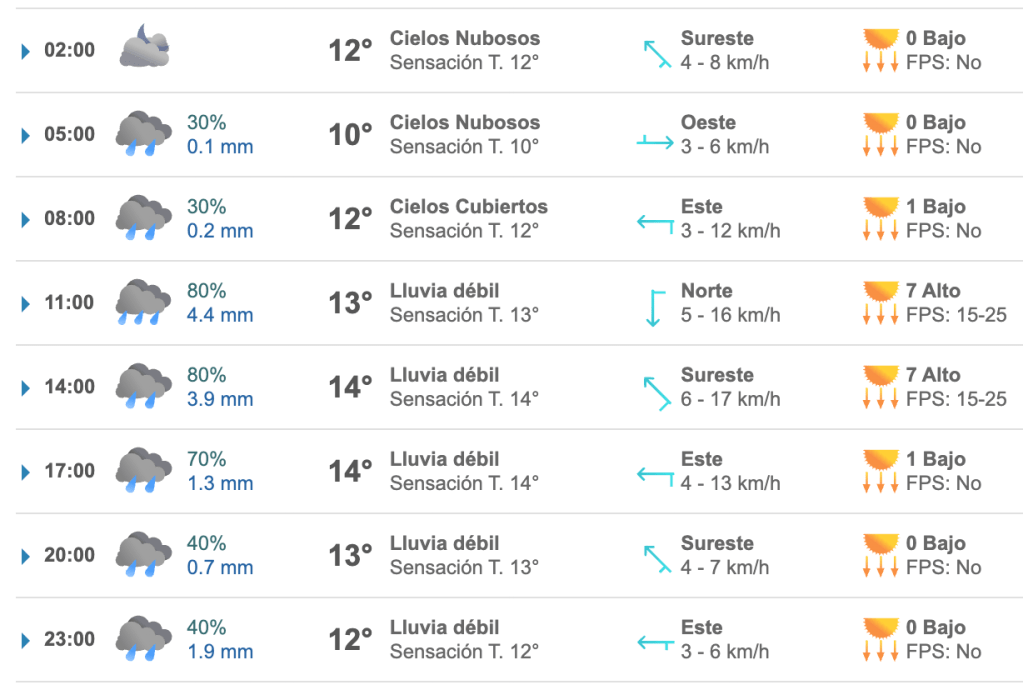The width and height of the screenshot is (1023, 685).
Task: Click the Norte wind arrow at 11:00
Action: (x=655, y=307)
